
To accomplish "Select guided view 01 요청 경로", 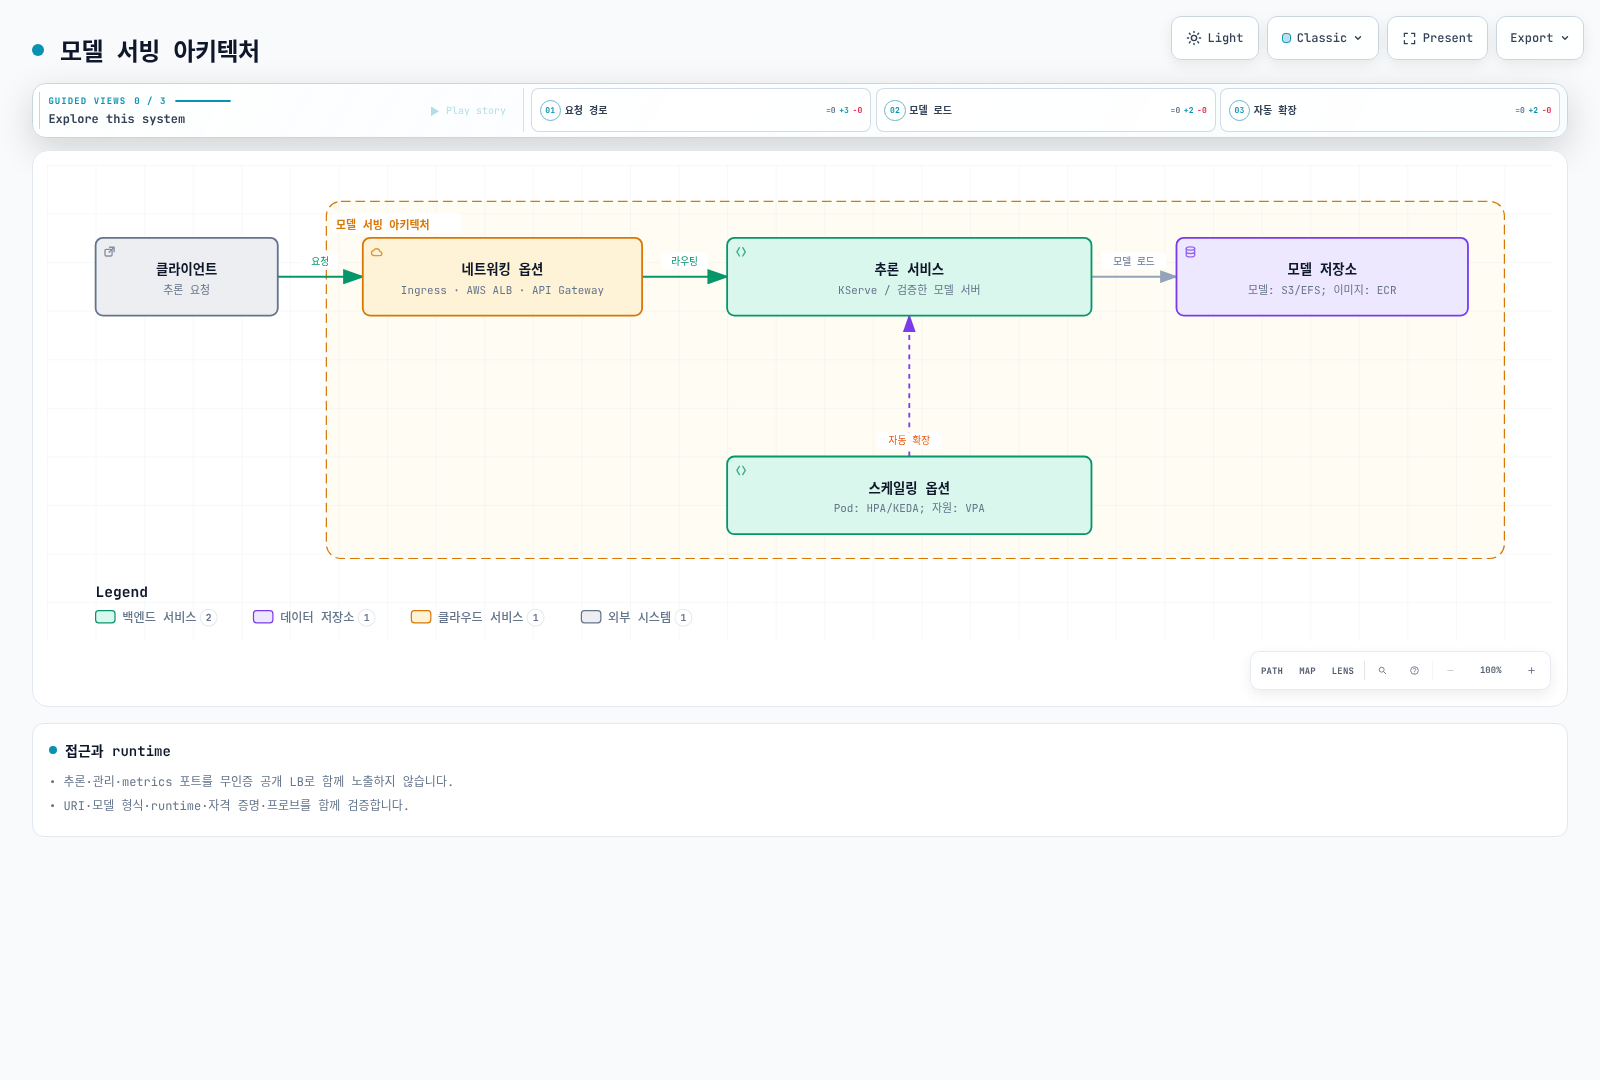I will coord(701,110).
